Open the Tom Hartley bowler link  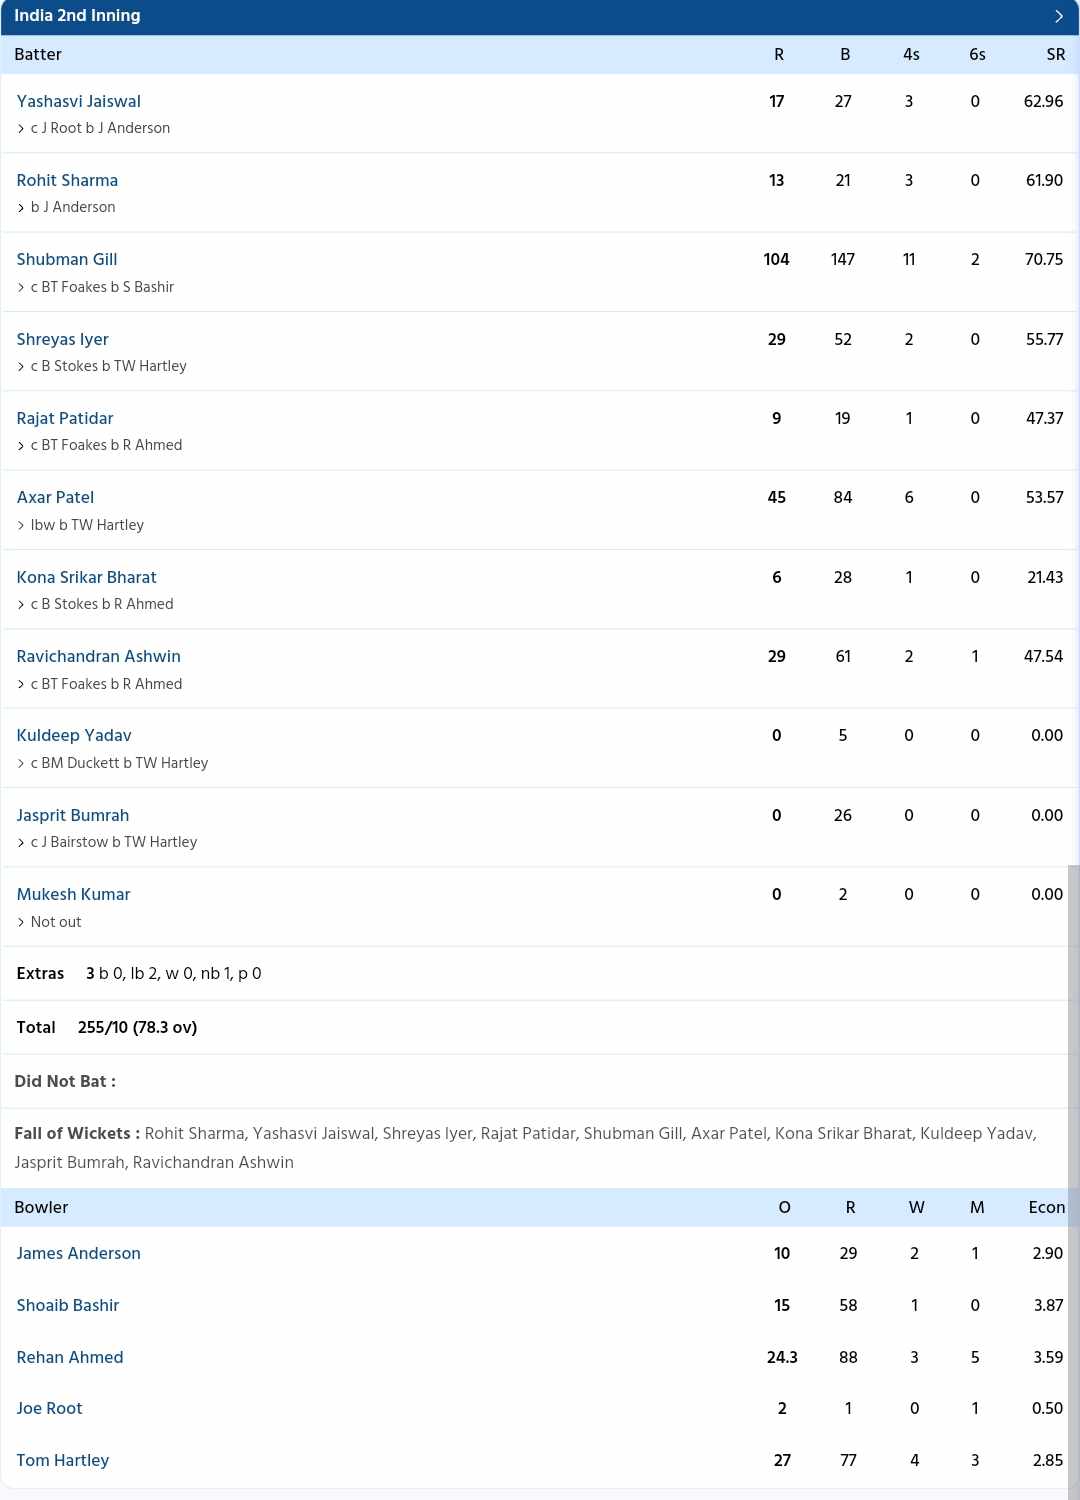point(63,1460)
